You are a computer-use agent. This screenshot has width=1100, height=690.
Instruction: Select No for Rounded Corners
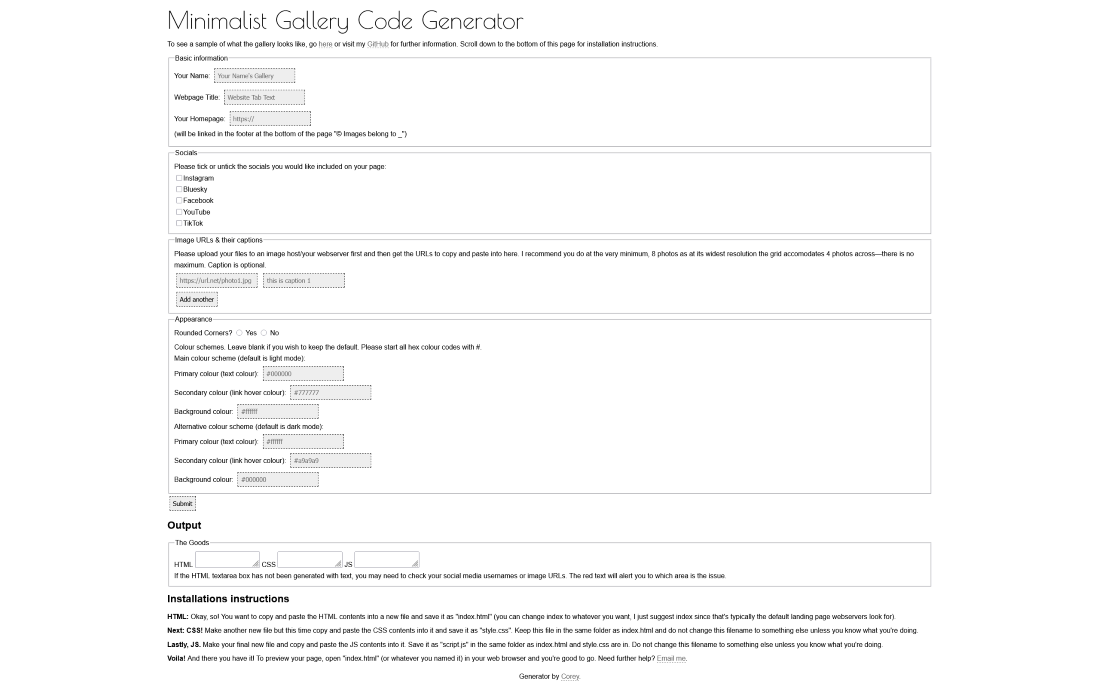pyautogui.click(x=264, y=333)
